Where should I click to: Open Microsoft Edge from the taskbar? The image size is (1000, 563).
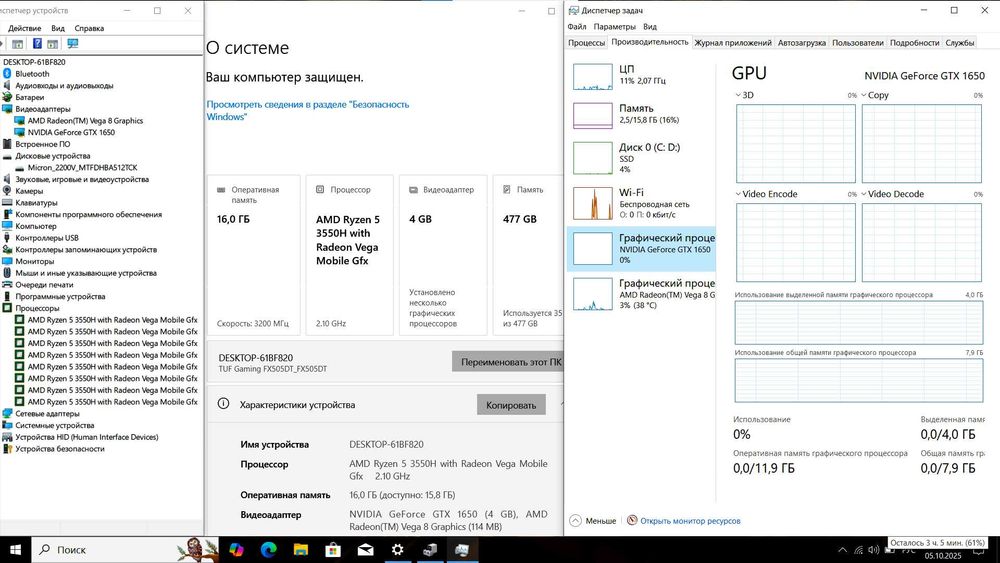[268, 550]
